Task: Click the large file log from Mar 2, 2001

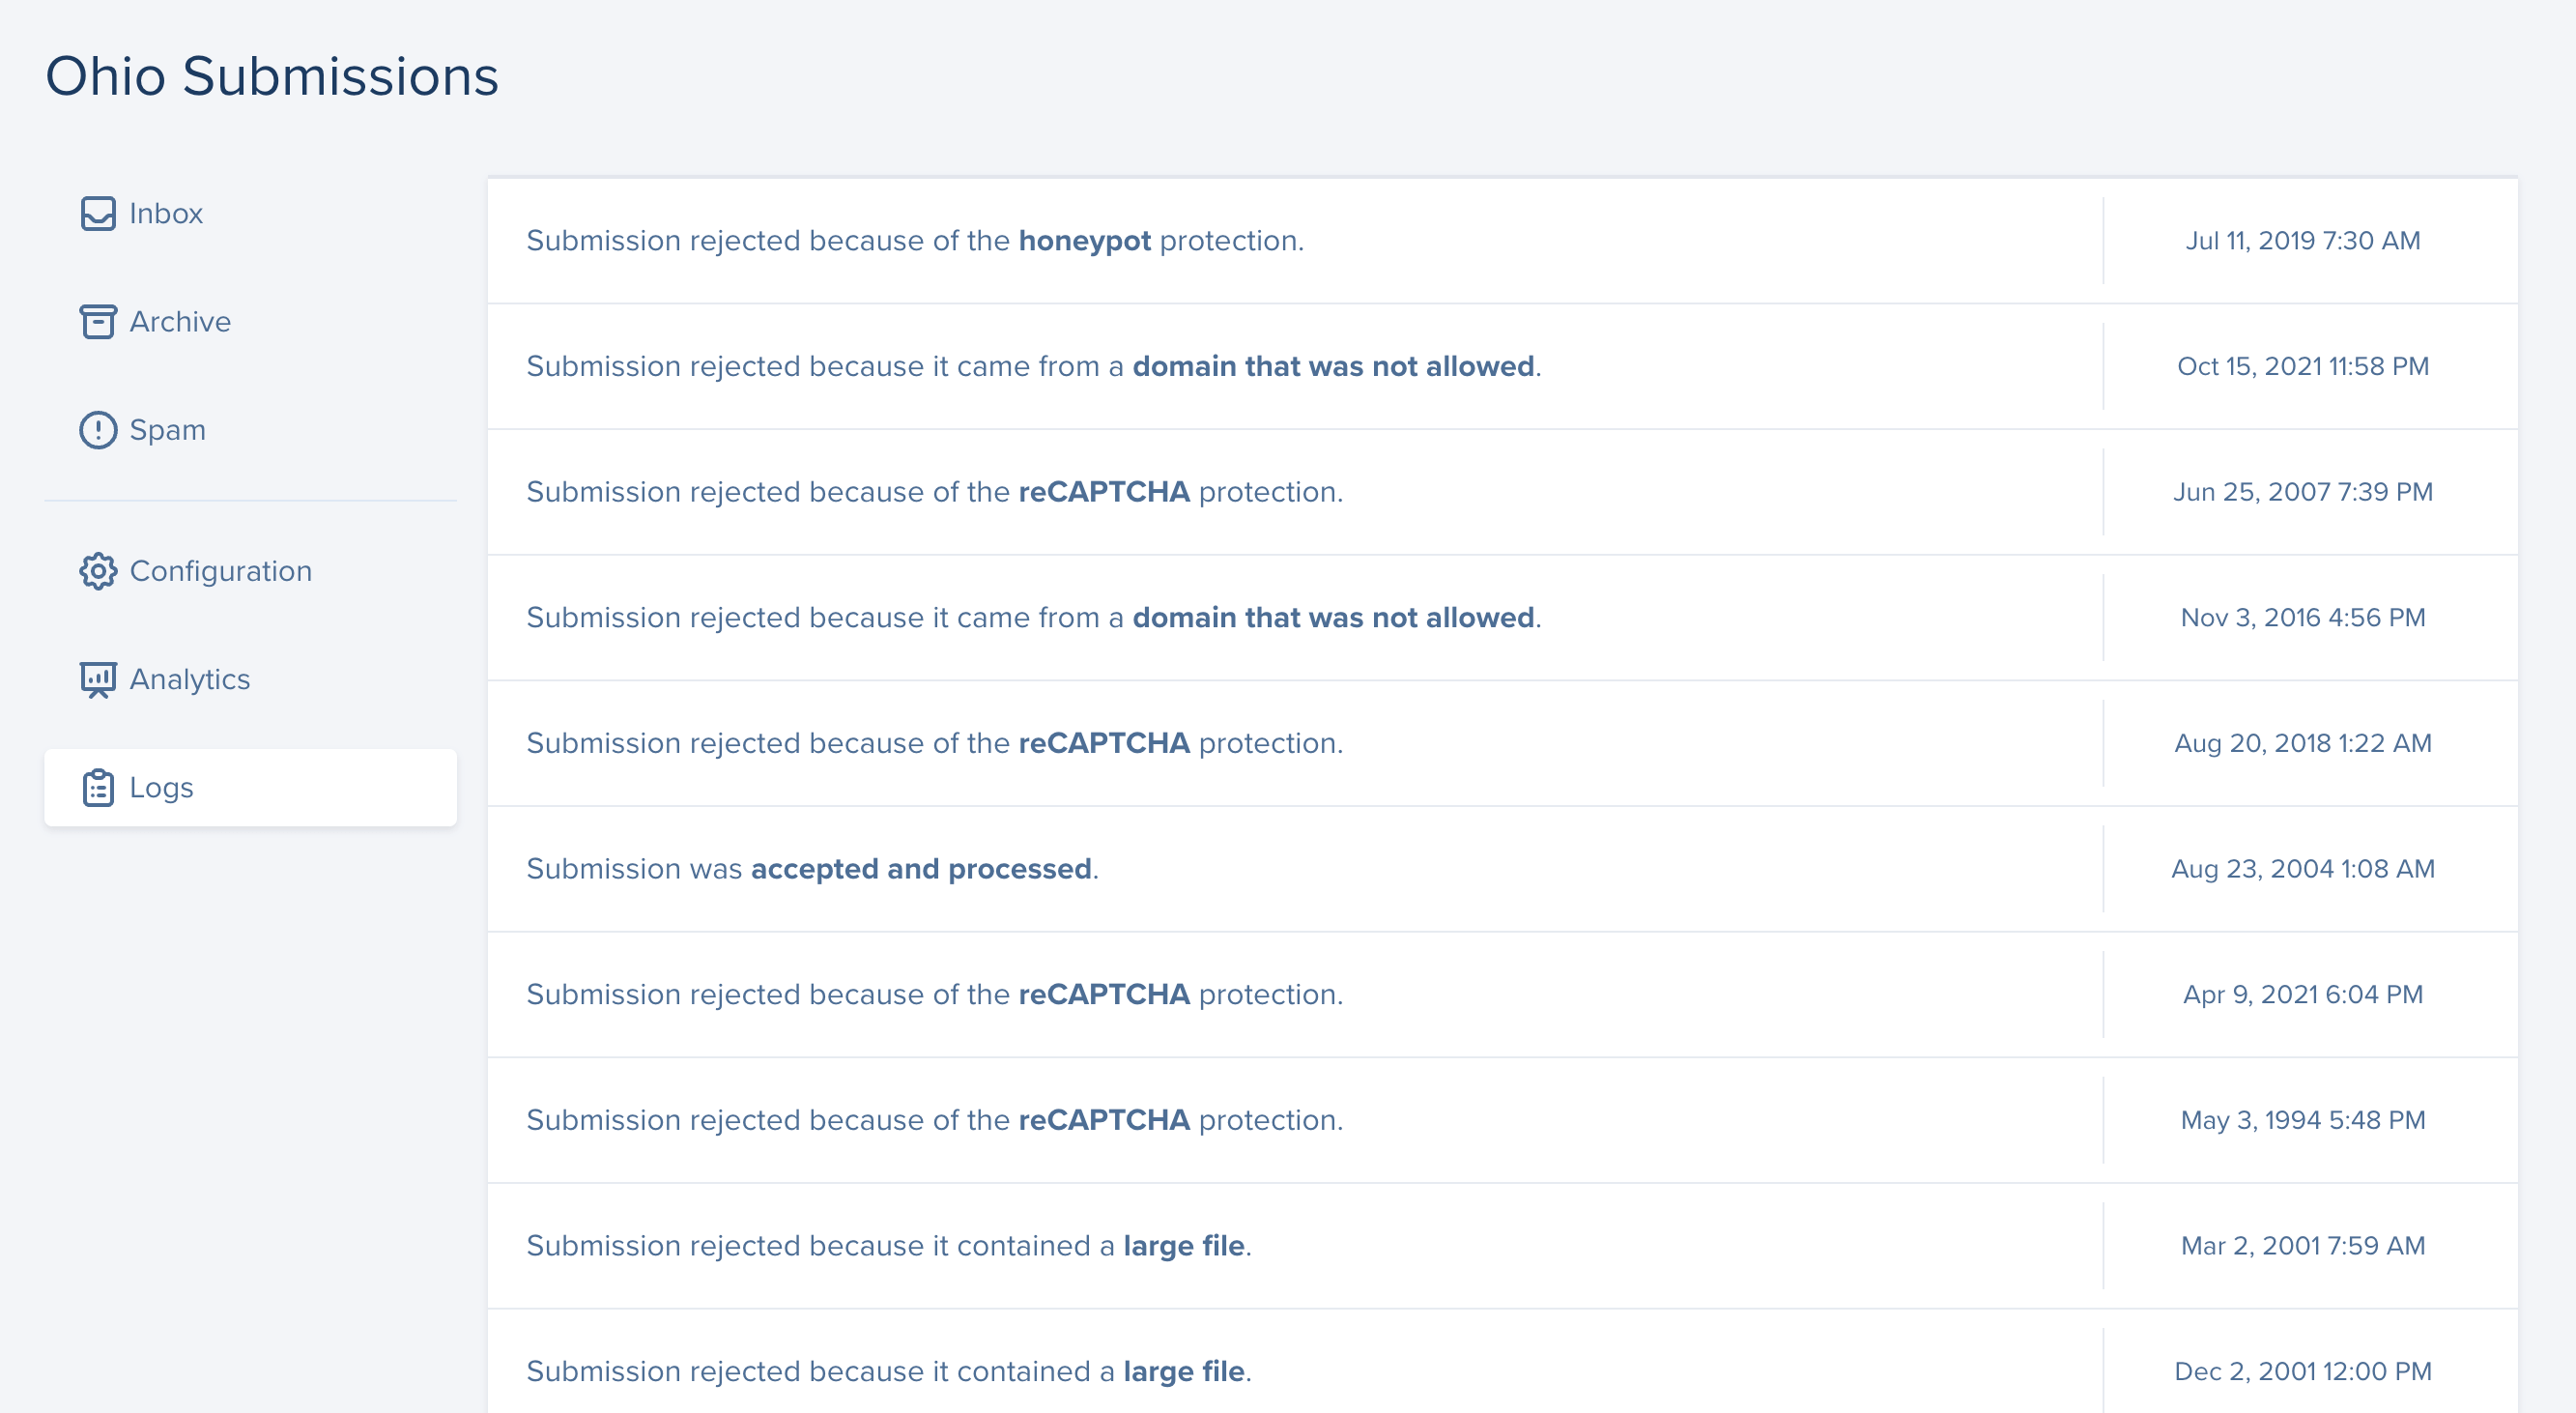Action: pyautogui.click(x=888, y=1246)
